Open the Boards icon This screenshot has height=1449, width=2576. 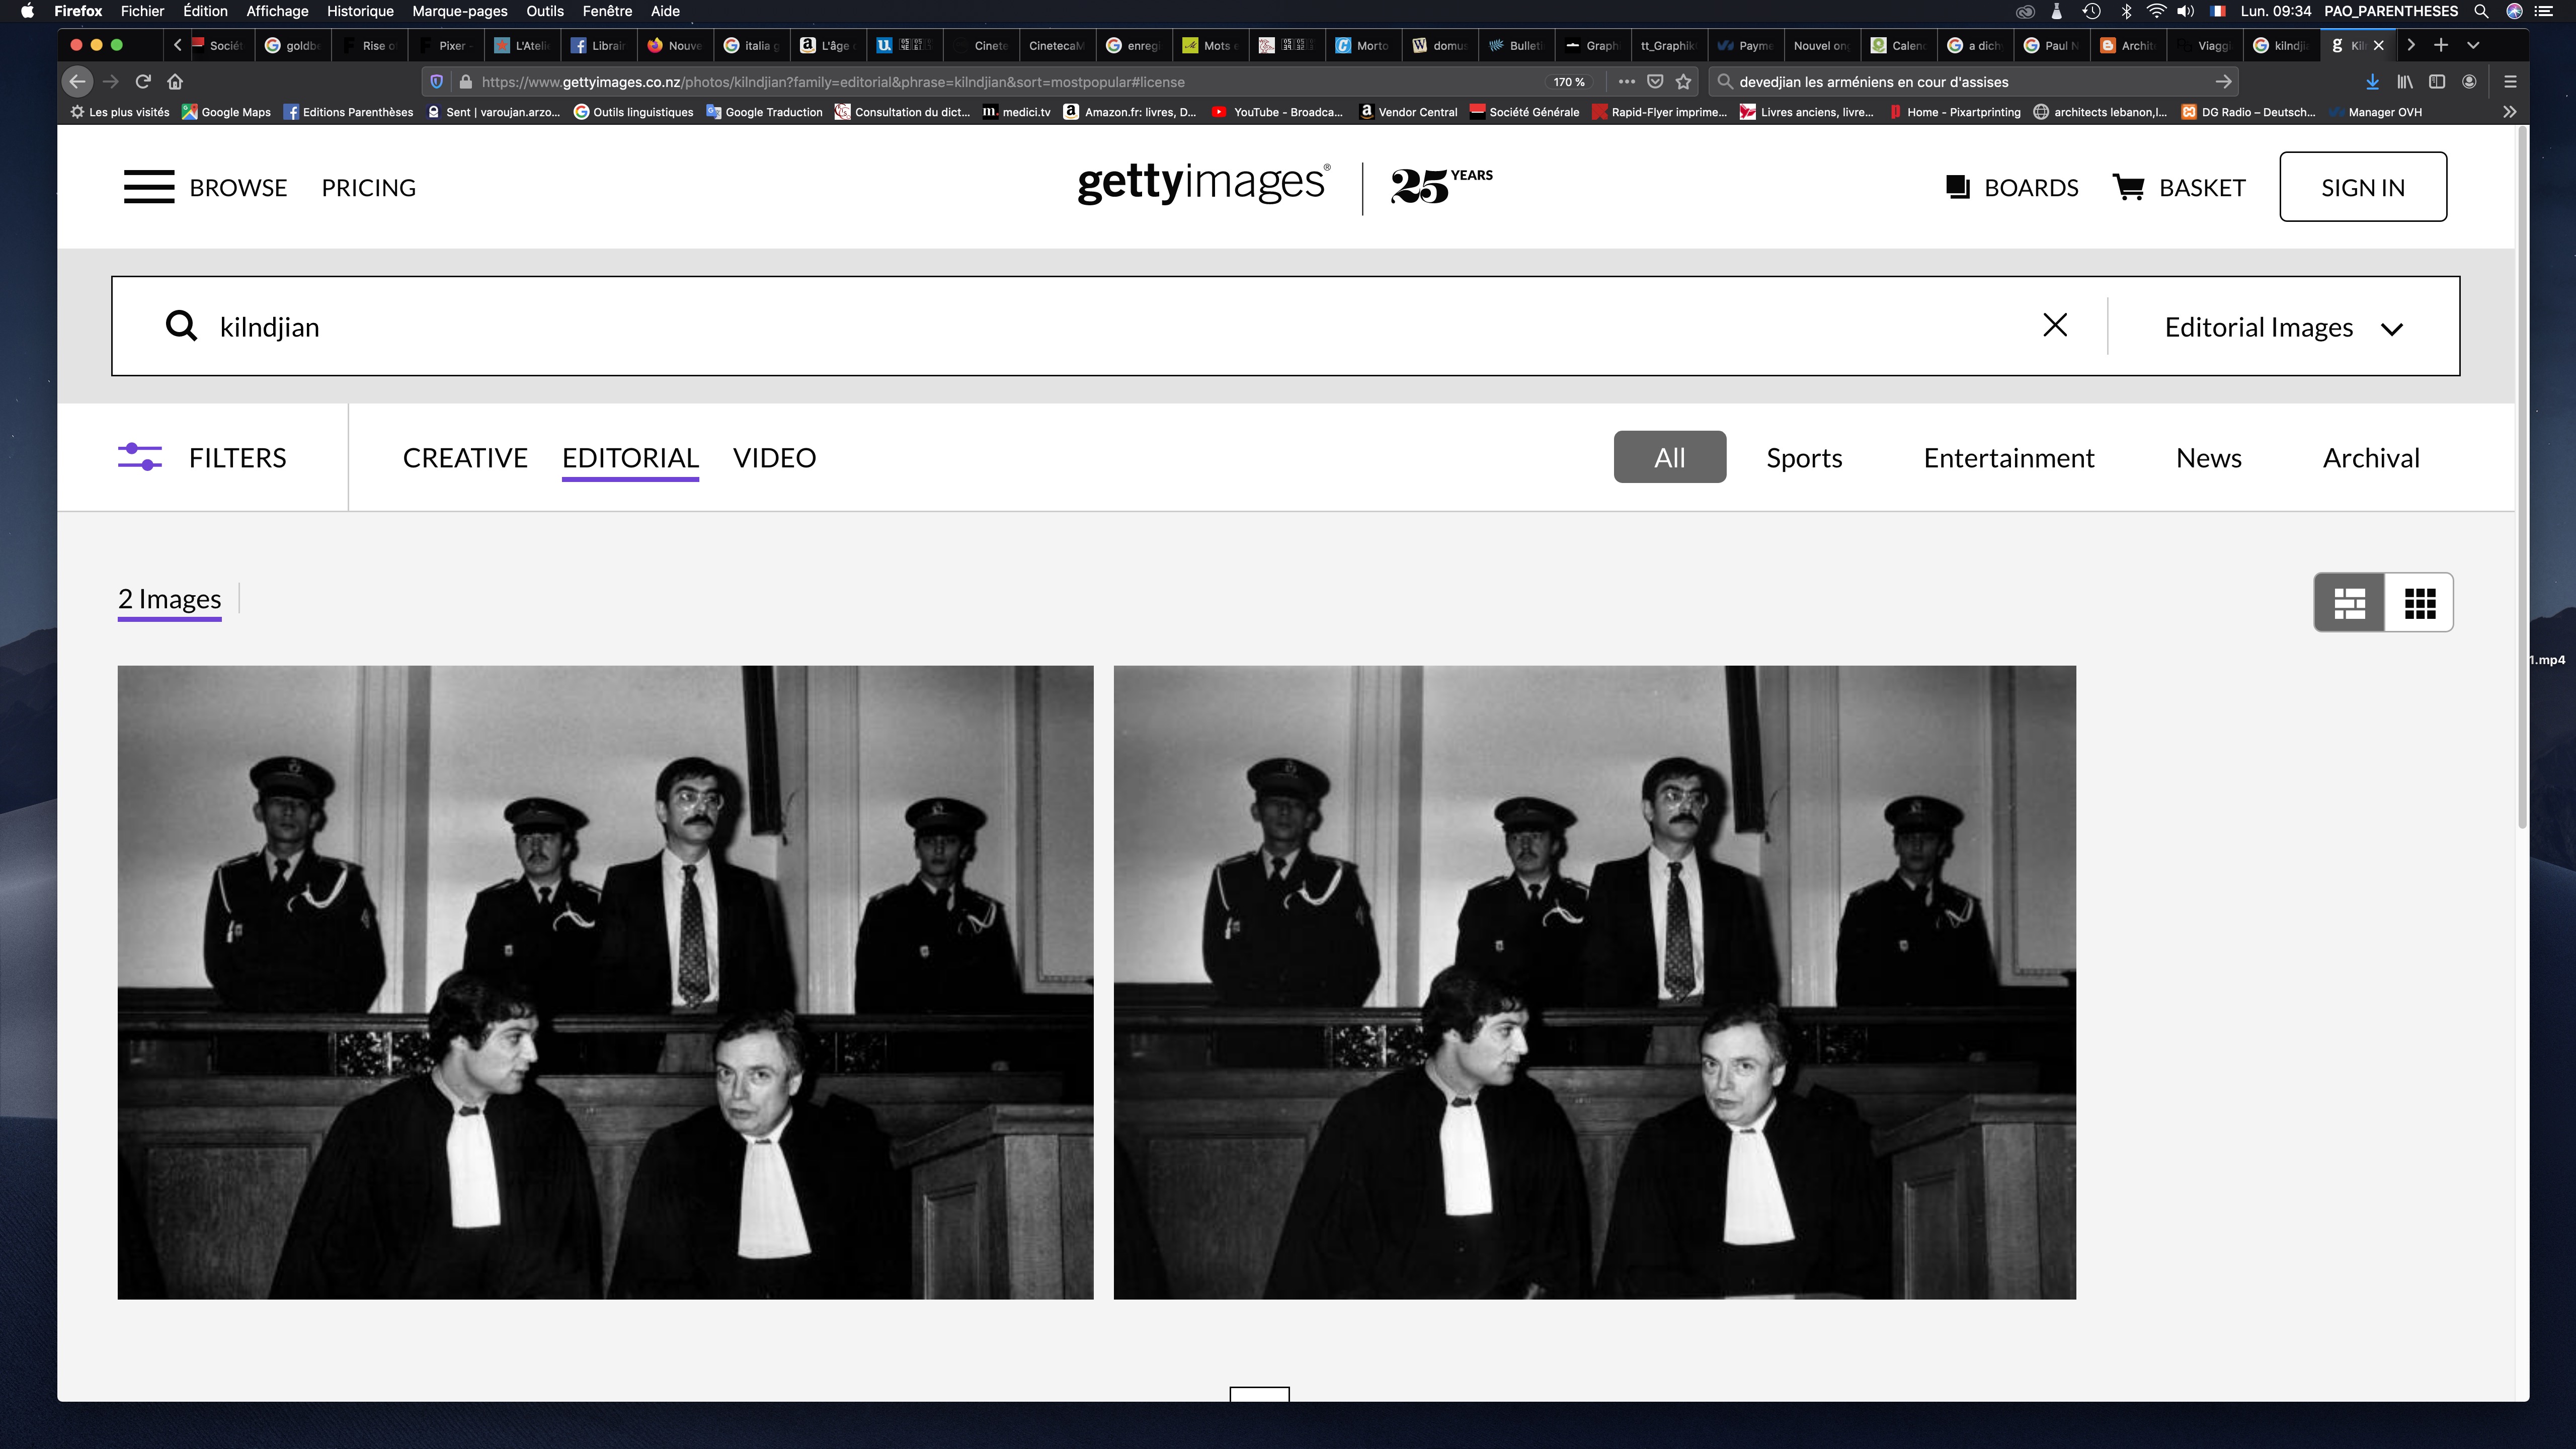(x=1957, y=187)
